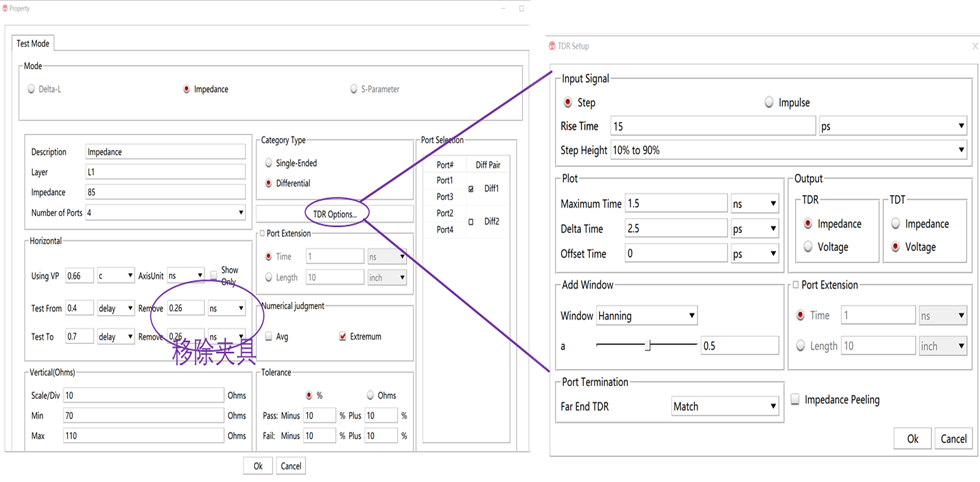Image resolution: width=980 pixels, height=482 pixels.
Task: Click Cancel in the Property window
Action: pos(291,466)
